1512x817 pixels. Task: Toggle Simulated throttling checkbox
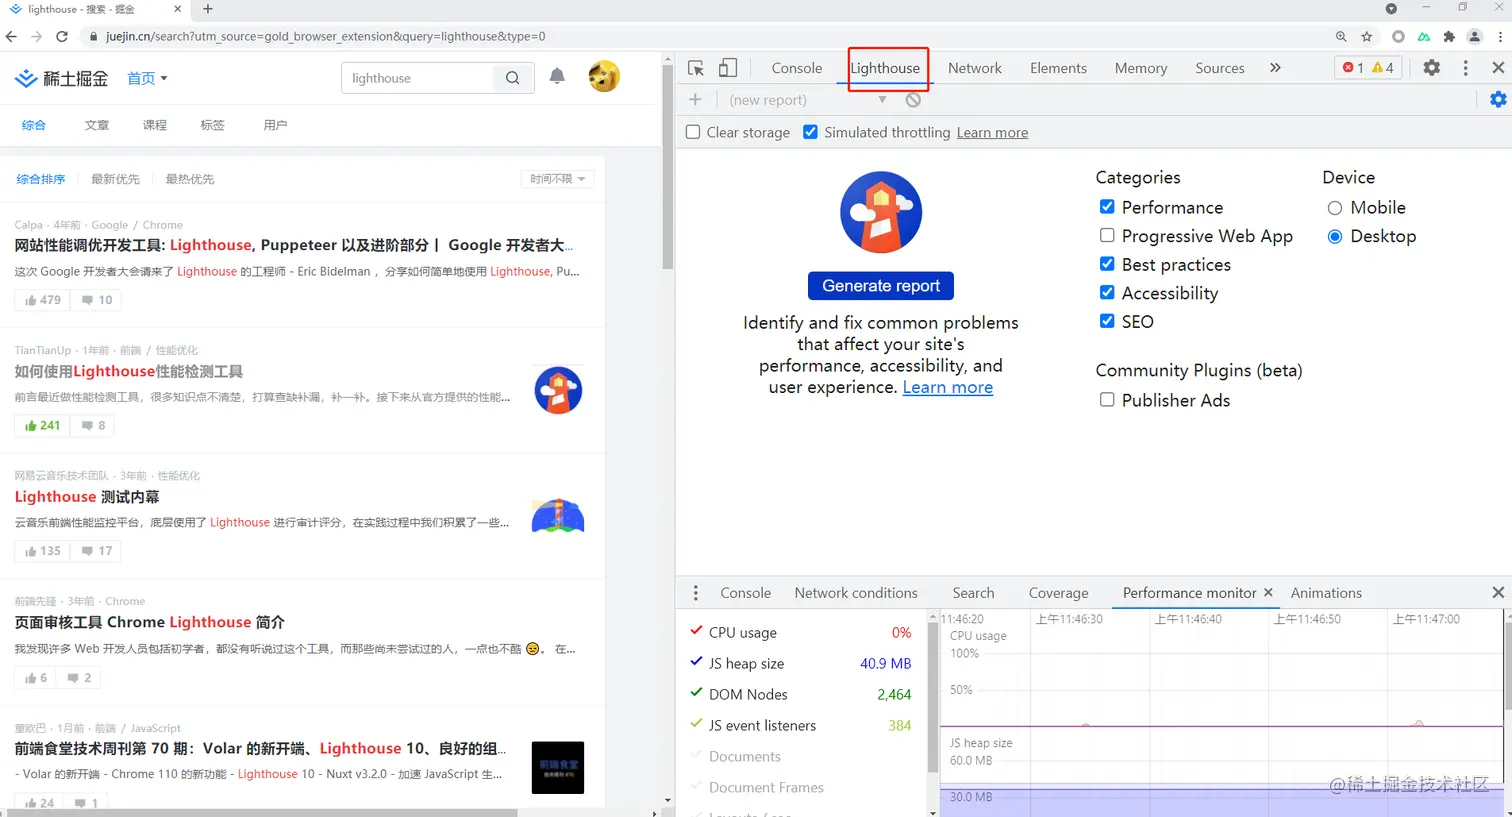pyautogui.click(x=811, y=132)
